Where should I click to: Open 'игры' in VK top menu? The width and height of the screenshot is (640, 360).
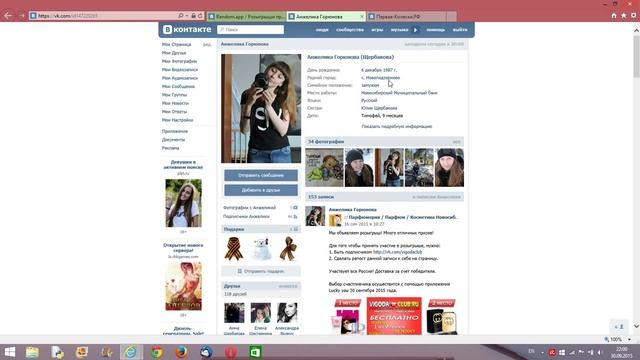(x=377, y=30)
